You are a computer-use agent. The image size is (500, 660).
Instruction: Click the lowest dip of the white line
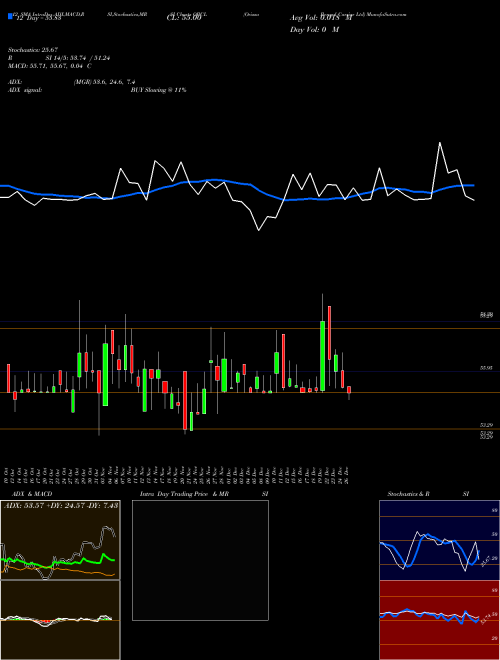[x=258, y=230]
